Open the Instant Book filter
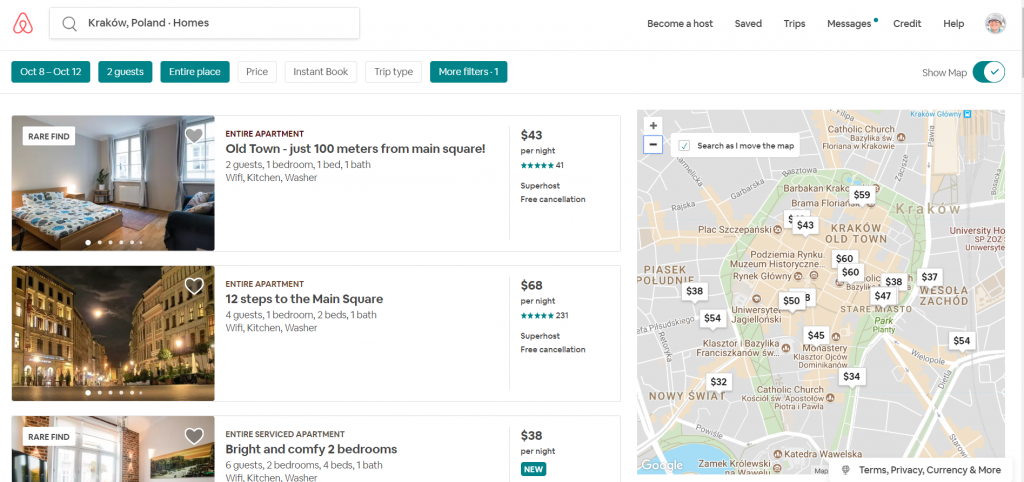The image size is (1024, 482). pyautogui.click(x=321, y=72)
